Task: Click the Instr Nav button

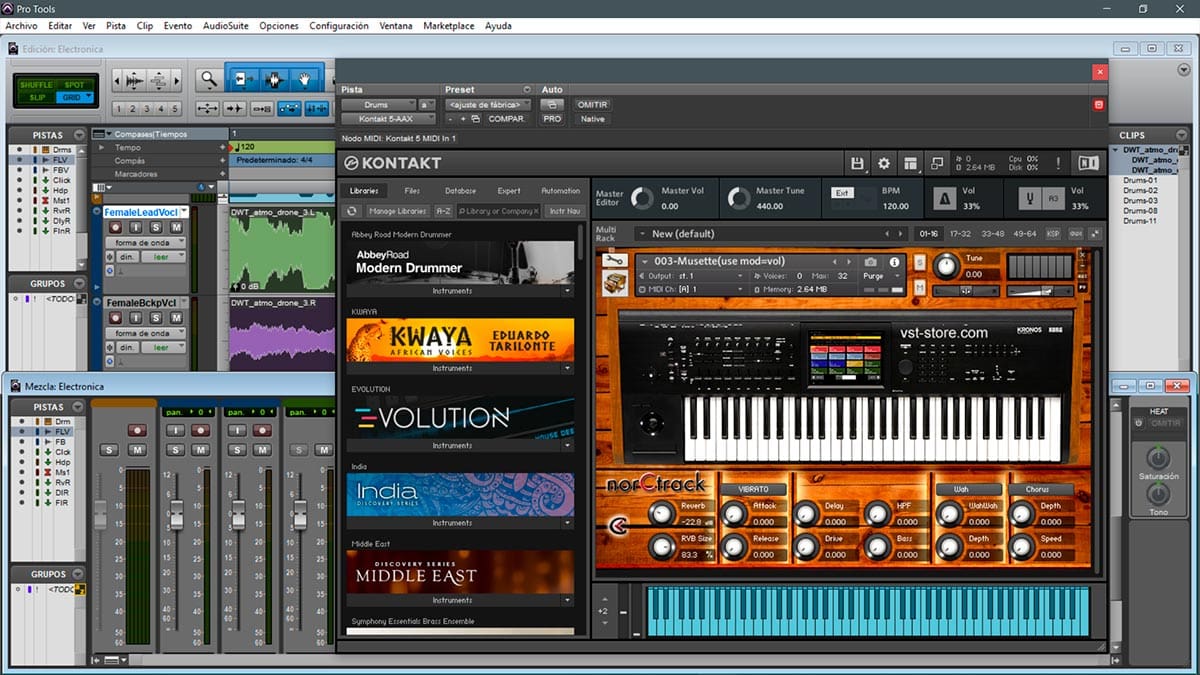Action: [565, 211]
